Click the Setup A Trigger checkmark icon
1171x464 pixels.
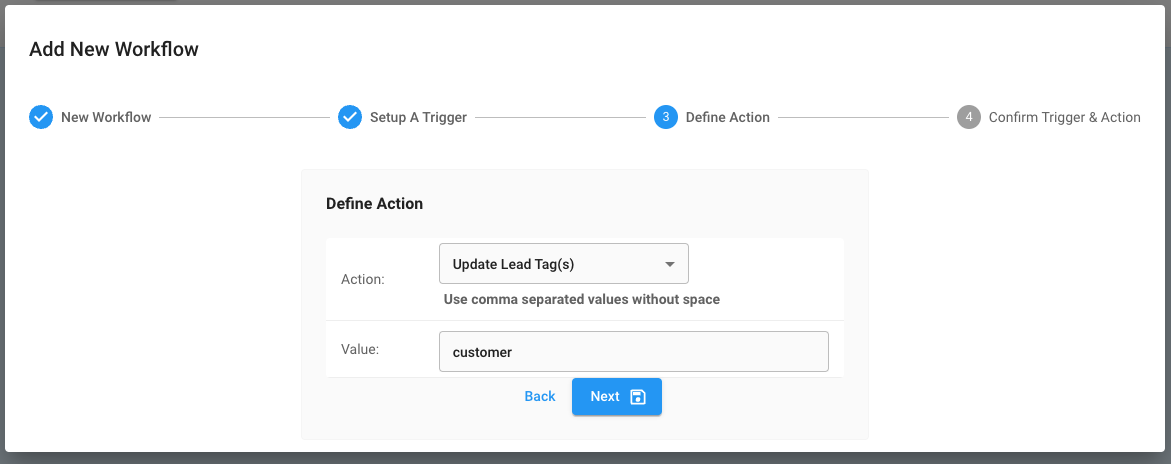point(349,117)
